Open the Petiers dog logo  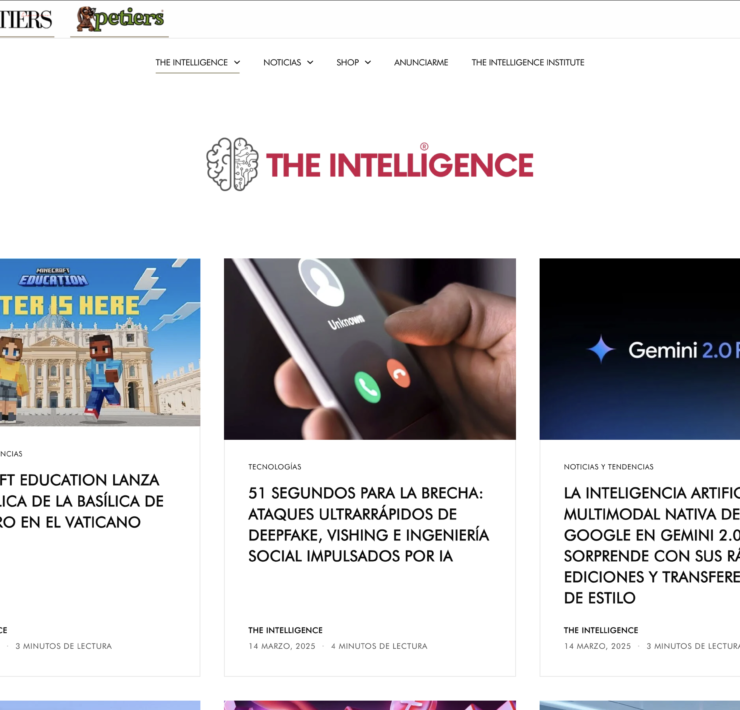[x=120, y=19]
